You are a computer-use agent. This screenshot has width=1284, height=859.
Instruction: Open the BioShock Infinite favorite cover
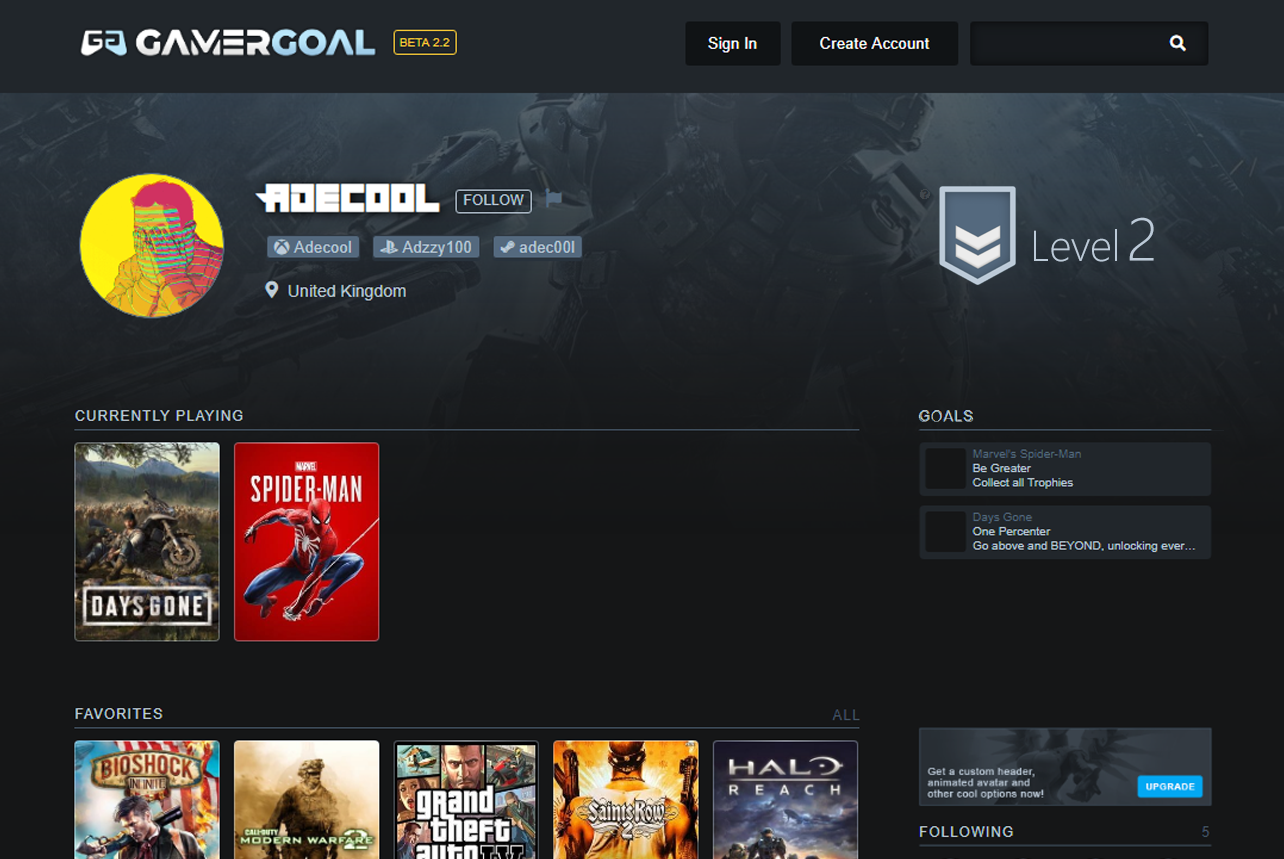(x=147, y=799)
